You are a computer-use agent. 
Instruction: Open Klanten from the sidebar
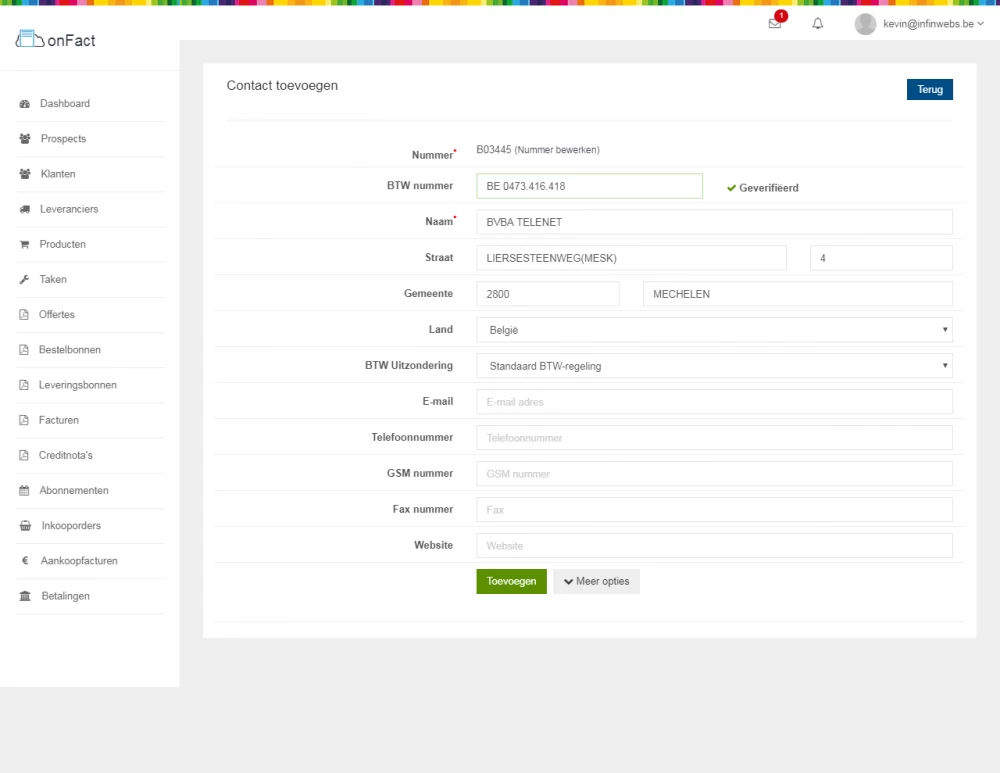(x=58, y=174)
